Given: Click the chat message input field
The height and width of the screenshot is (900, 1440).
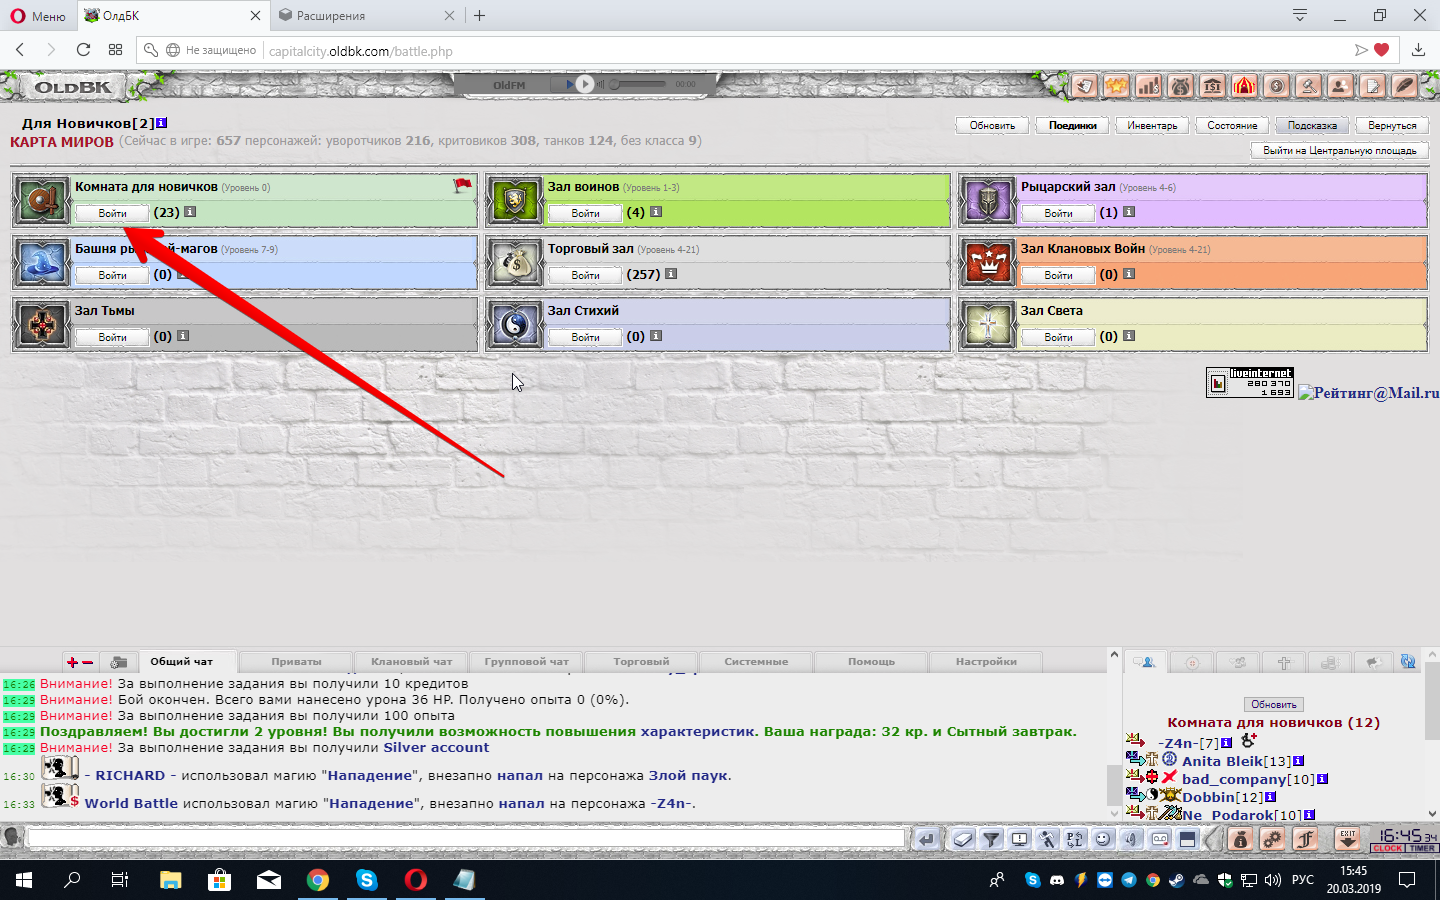Looking at the screenshot, I should tap(465, 839).
